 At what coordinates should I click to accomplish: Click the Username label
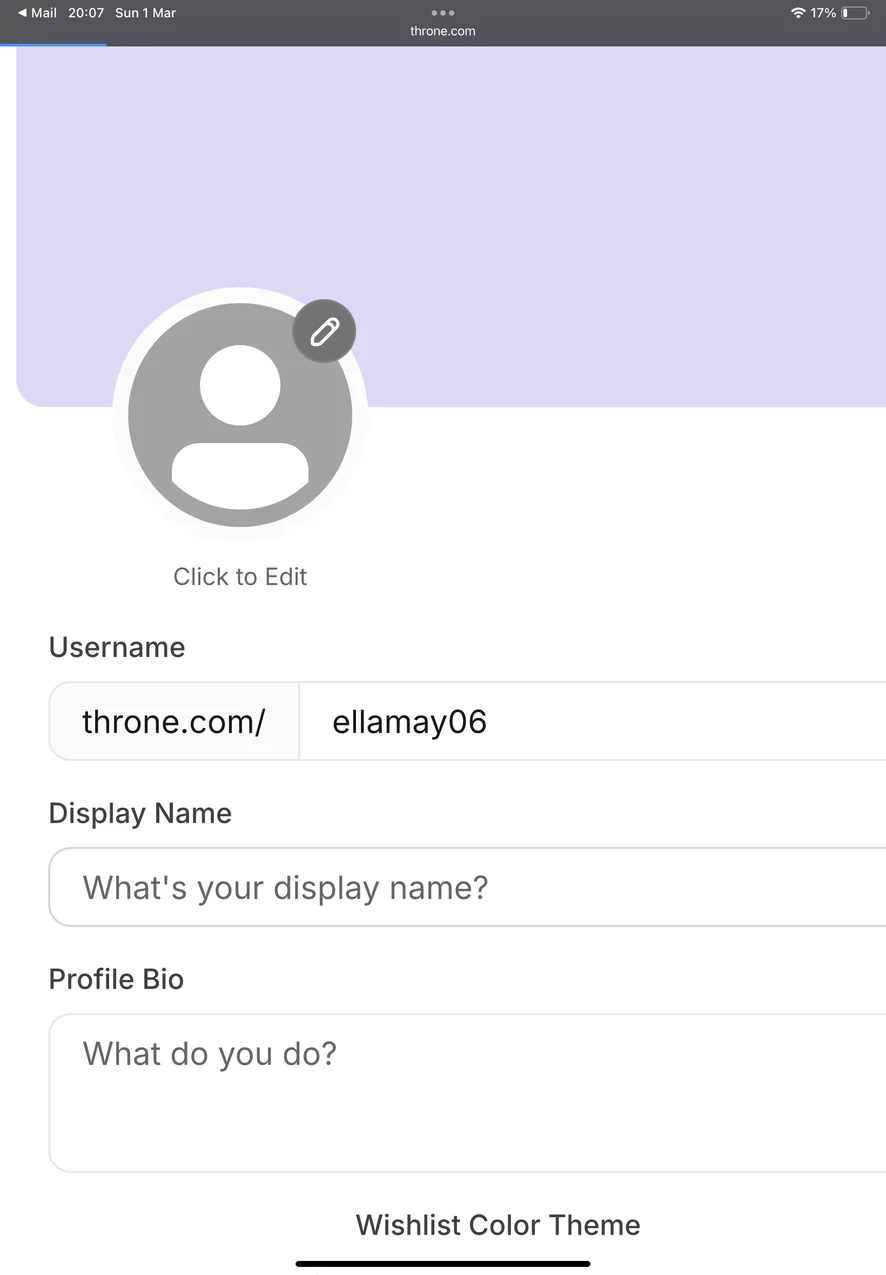tap(117, 648)
